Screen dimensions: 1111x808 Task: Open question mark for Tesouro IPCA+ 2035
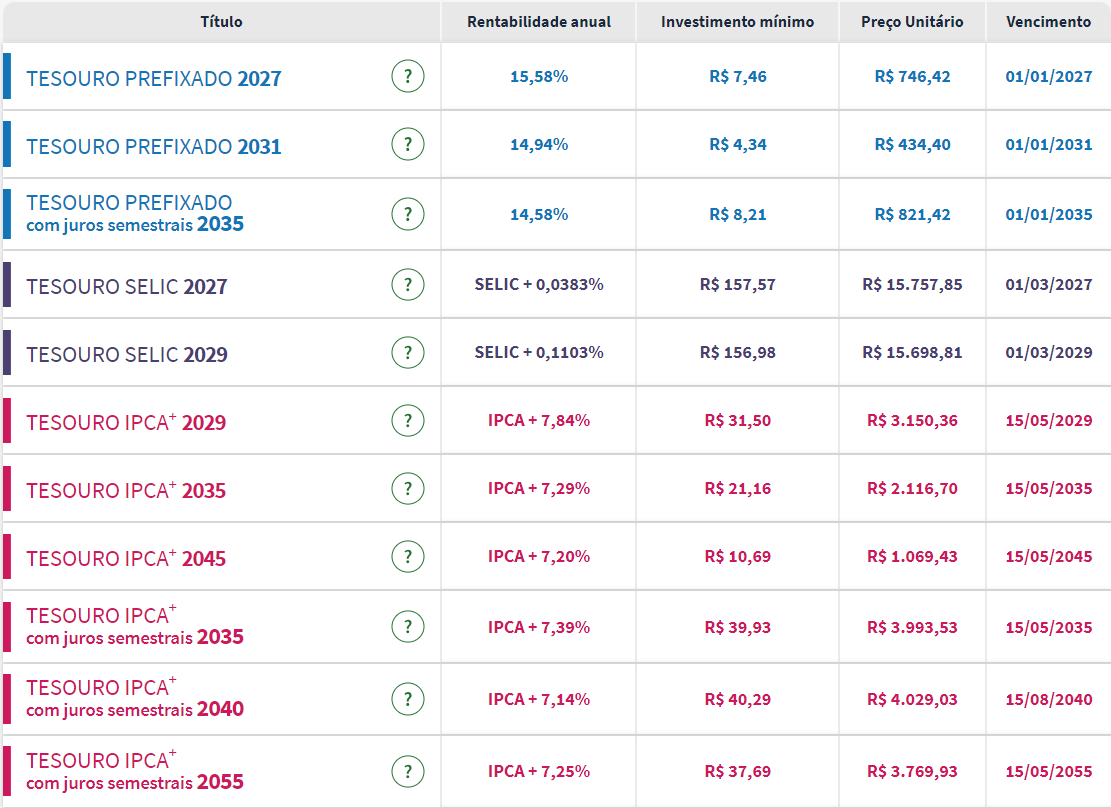coord(407,488)
